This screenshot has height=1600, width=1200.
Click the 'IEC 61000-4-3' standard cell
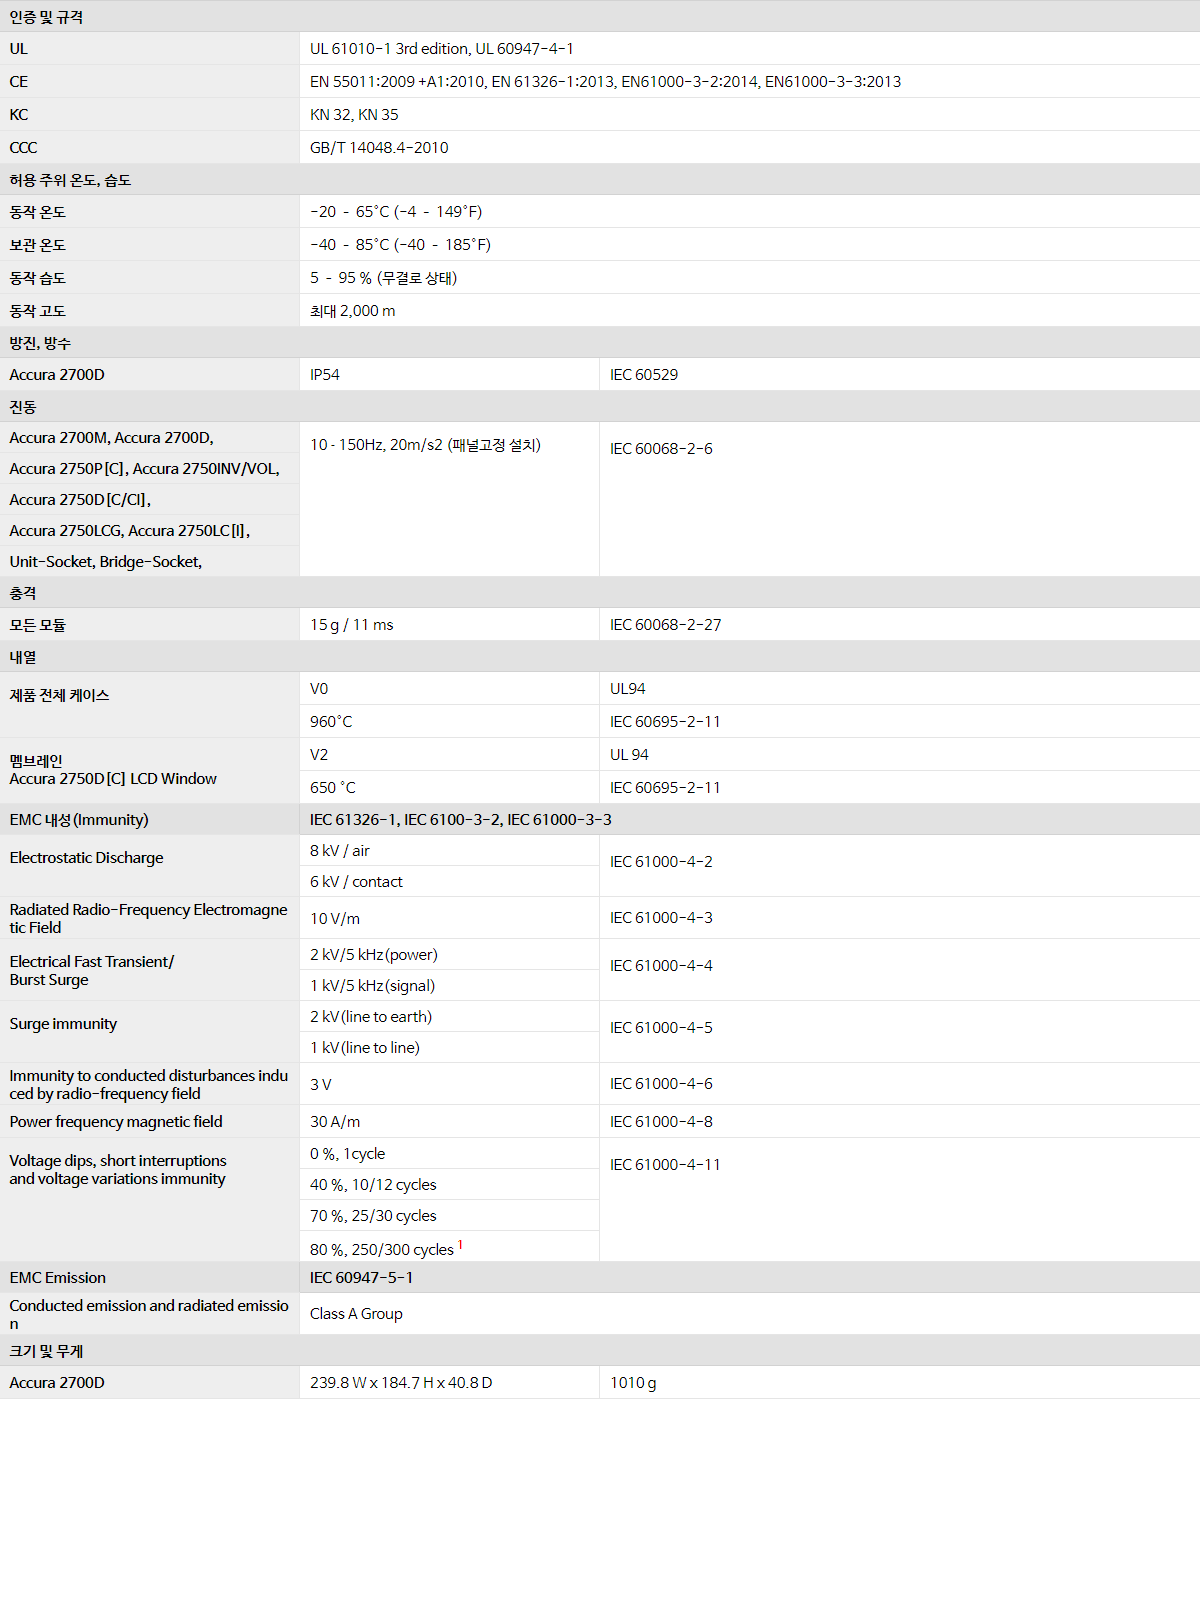(900, 918)
